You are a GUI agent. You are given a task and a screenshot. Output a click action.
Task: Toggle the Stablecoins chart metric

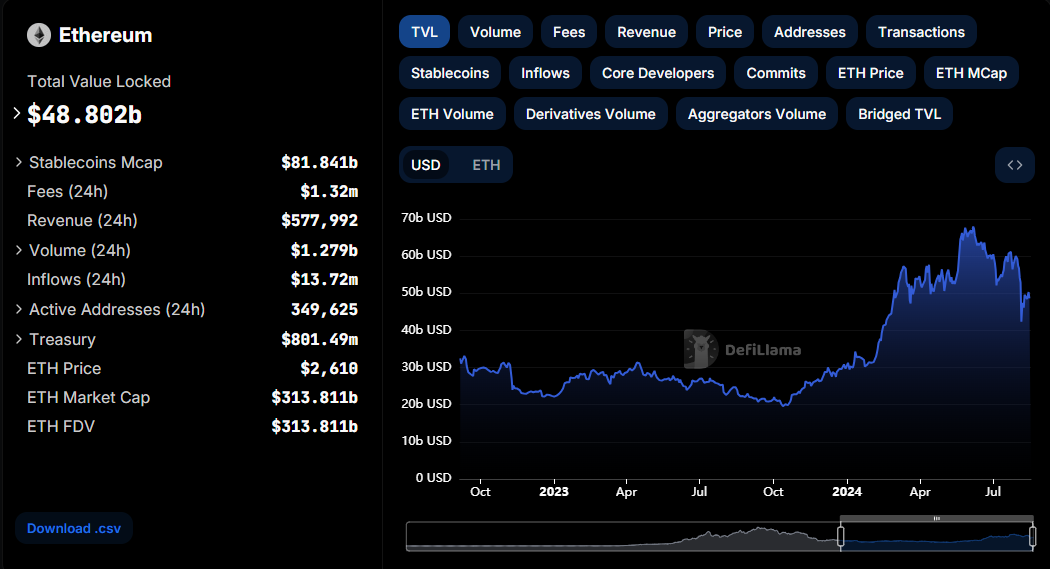click(x=450, y=73)
